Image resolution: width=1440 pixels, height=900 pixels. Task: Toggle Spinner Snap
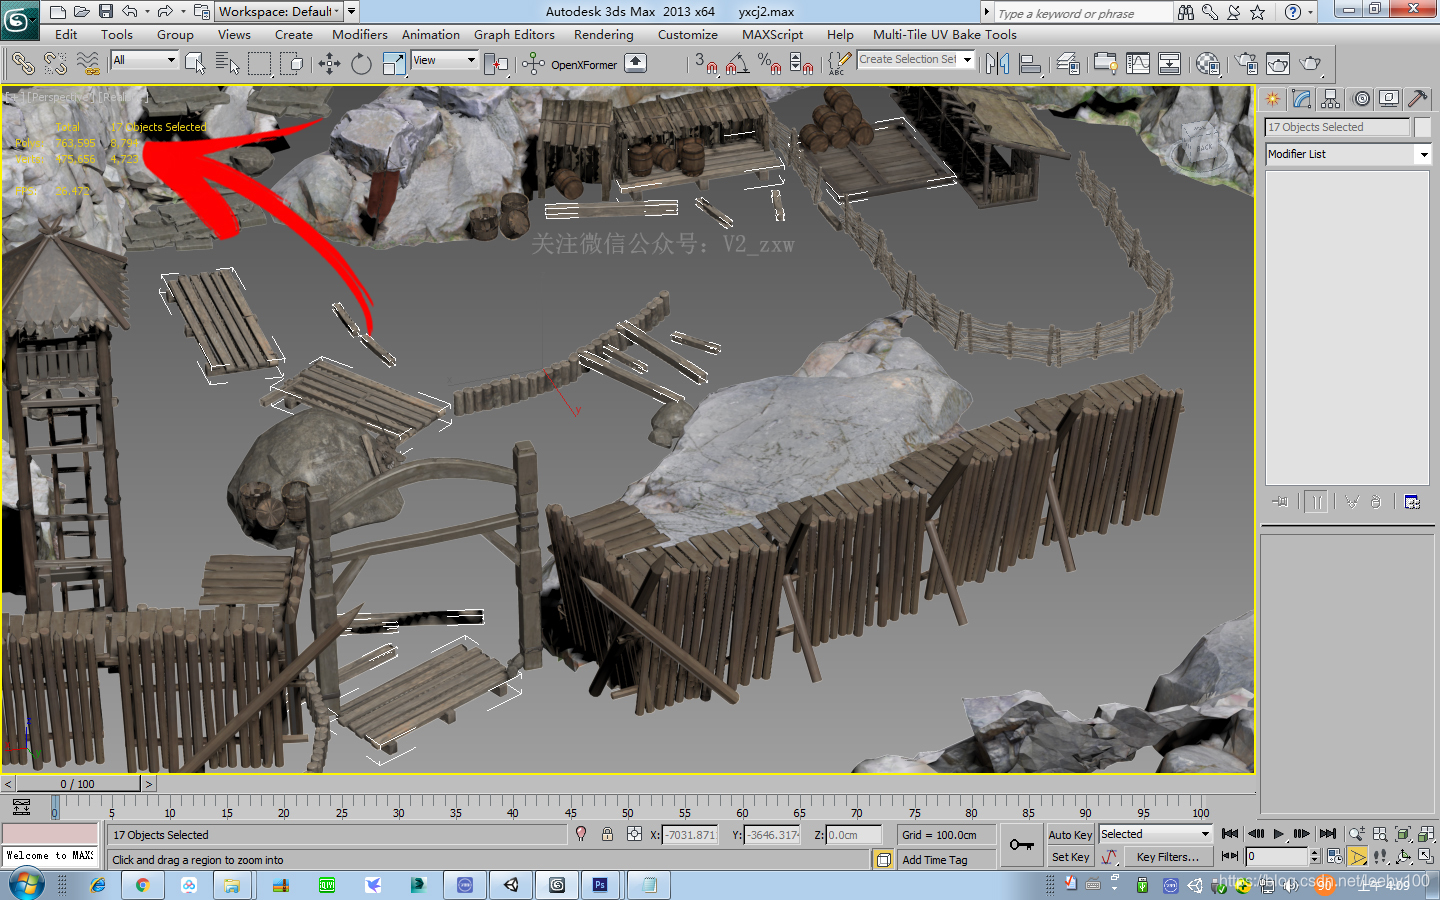(802, 64)
